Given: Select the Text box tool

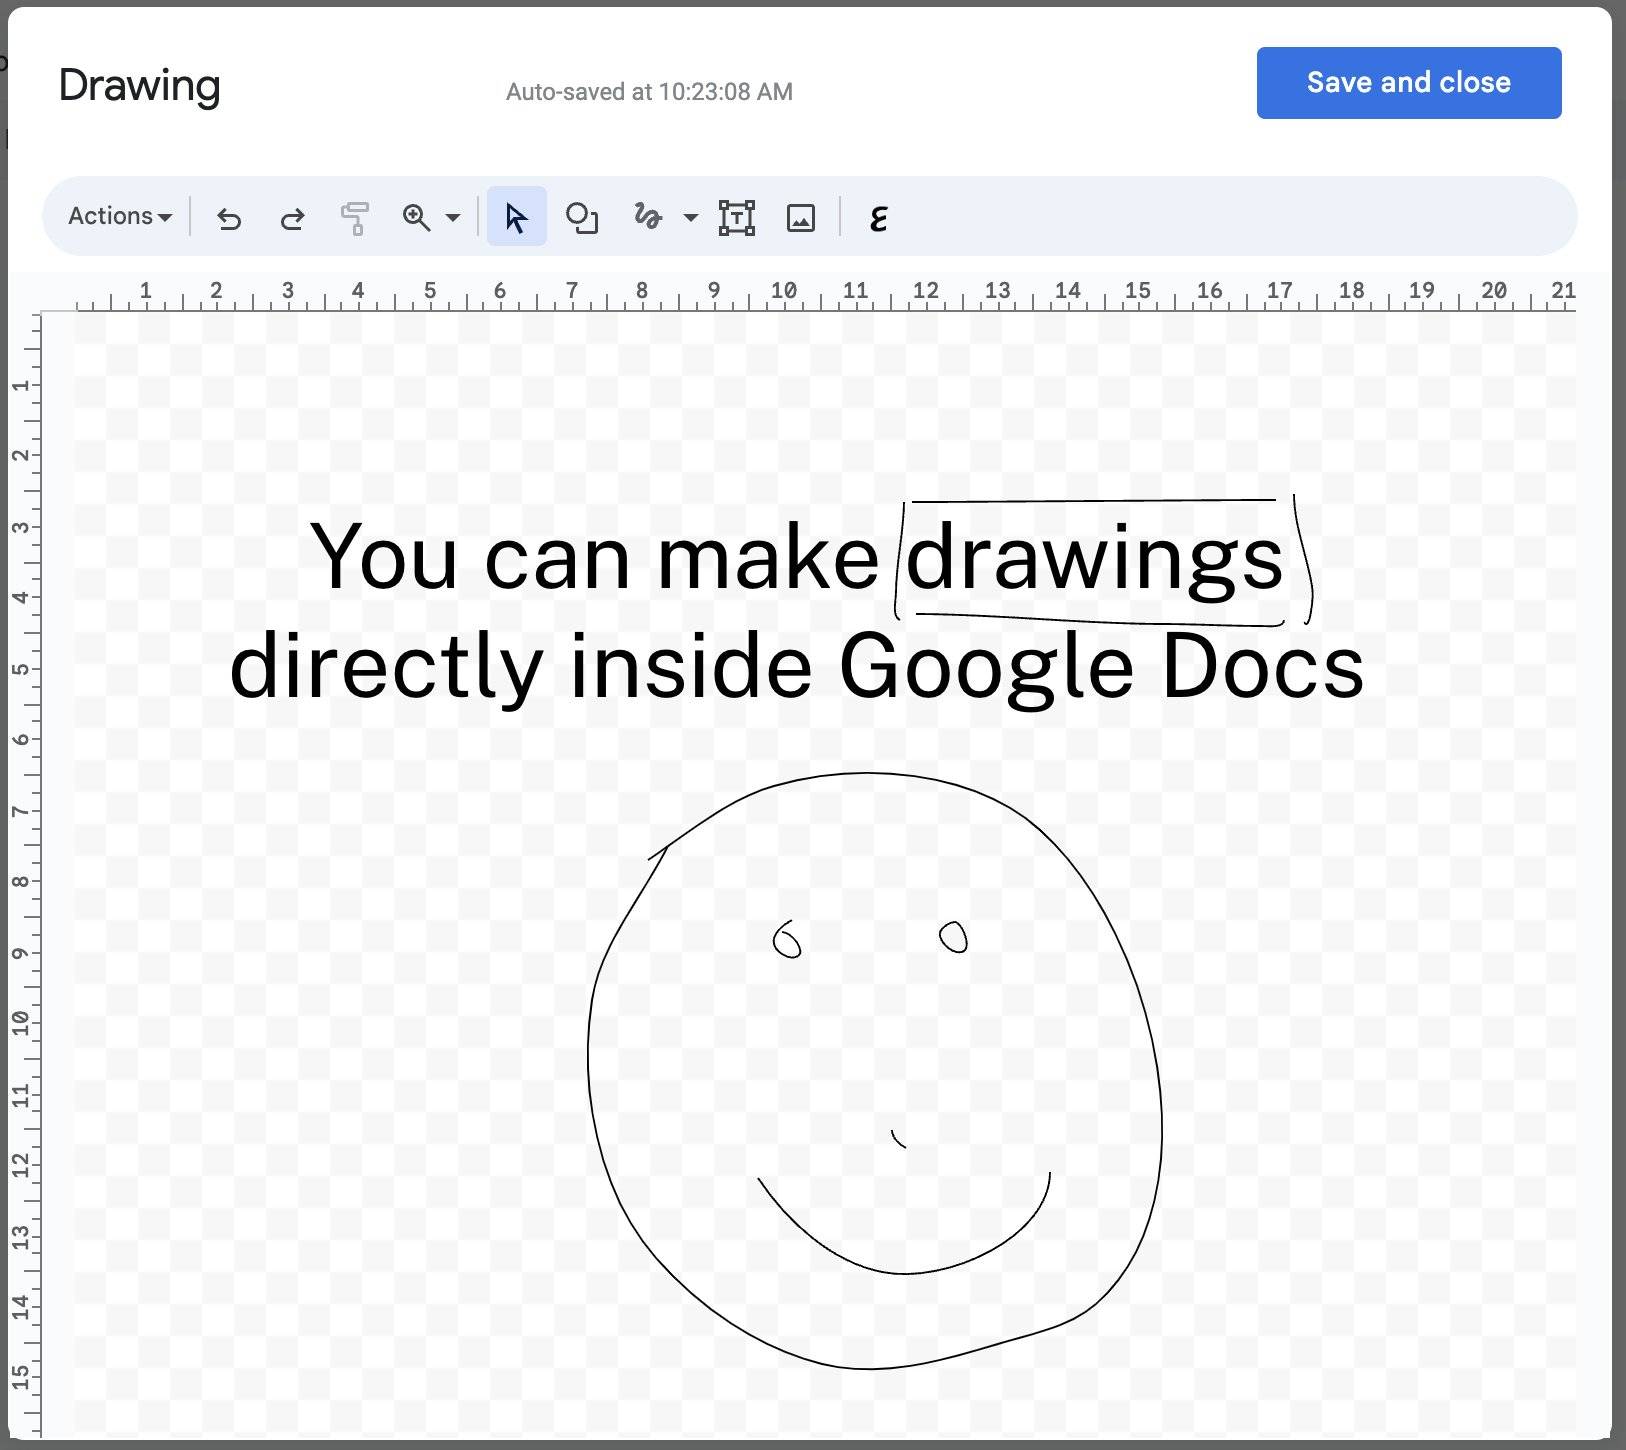Looking at the screenshot, I should point(737,217).
